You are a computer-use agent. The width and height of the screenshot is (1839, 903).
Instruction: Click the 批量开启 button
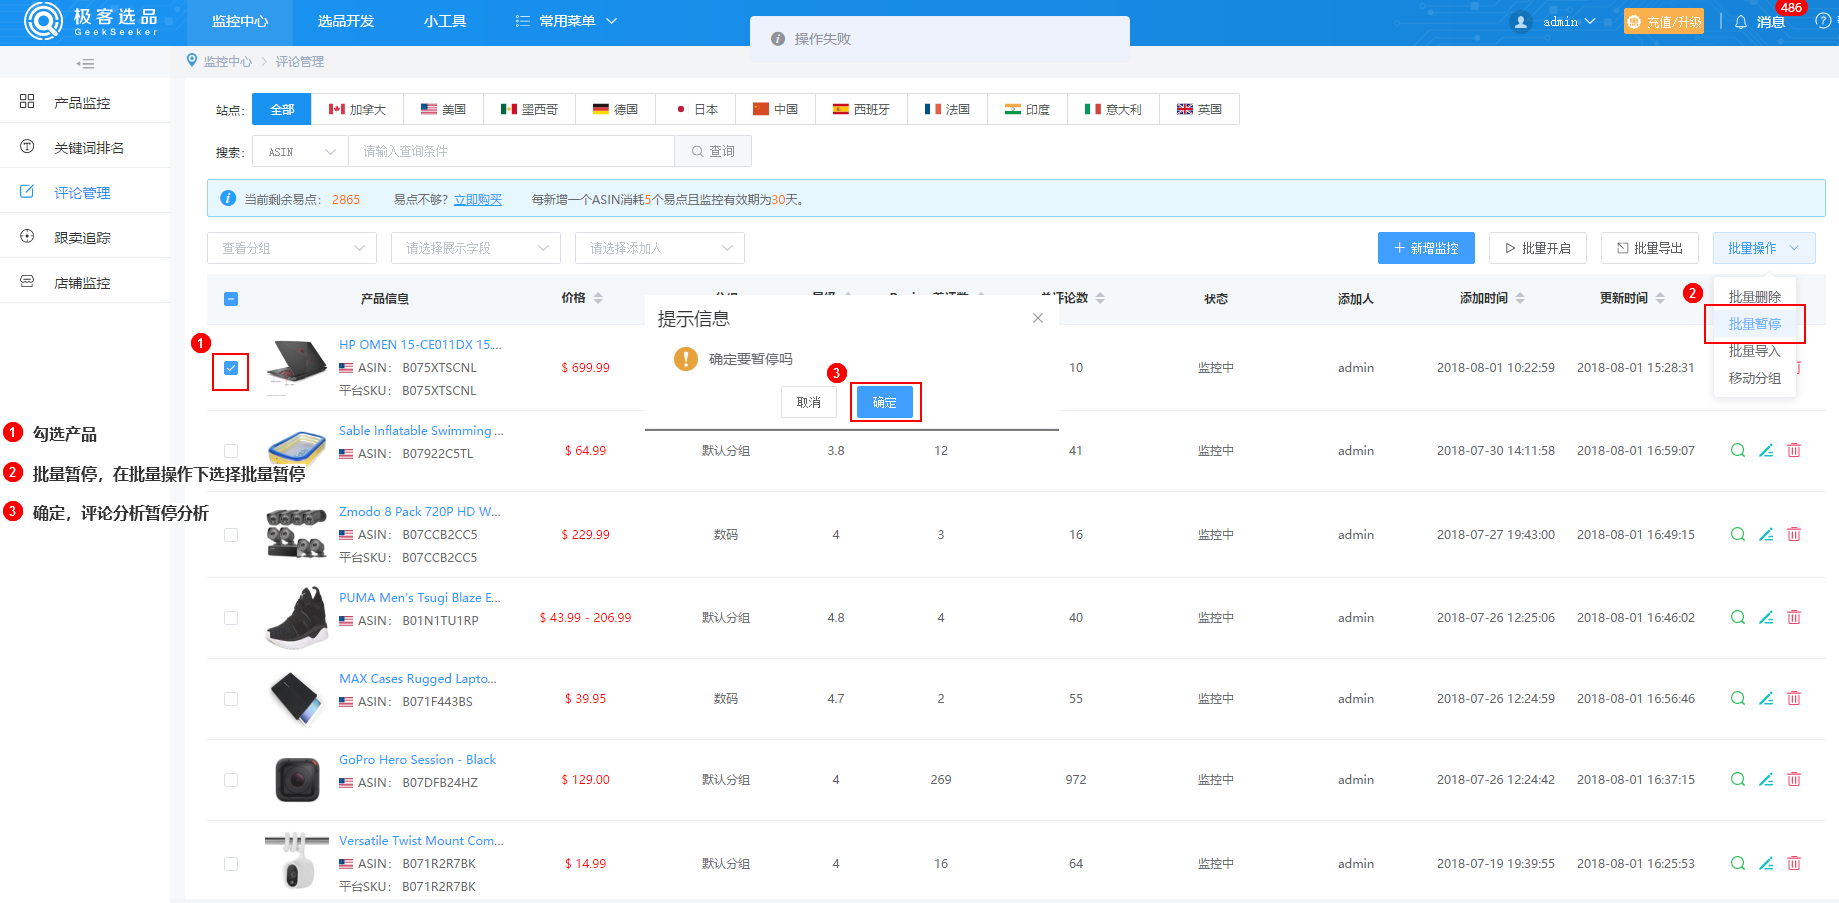(x=1538, y=248)
